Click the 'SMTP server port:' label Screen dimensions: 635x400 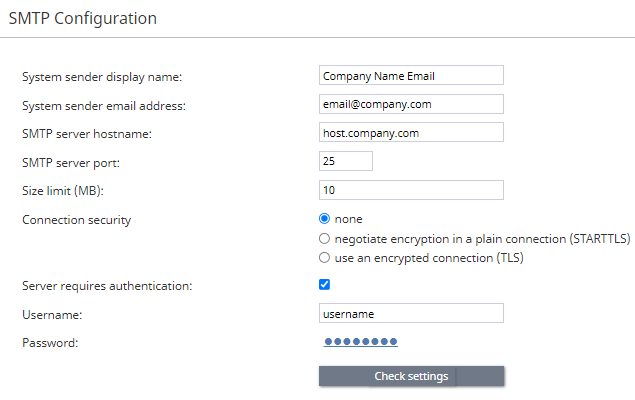click(x=71, y=163)
